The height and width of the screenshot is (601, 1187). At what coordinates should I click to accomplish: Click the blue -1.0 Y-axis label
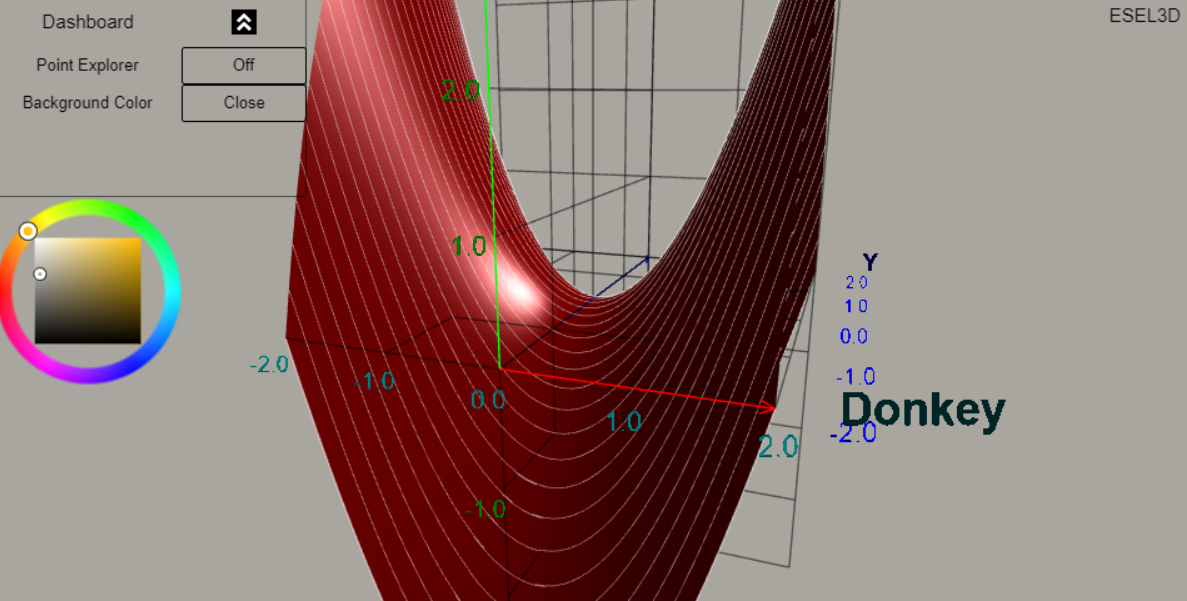point(856,376)
